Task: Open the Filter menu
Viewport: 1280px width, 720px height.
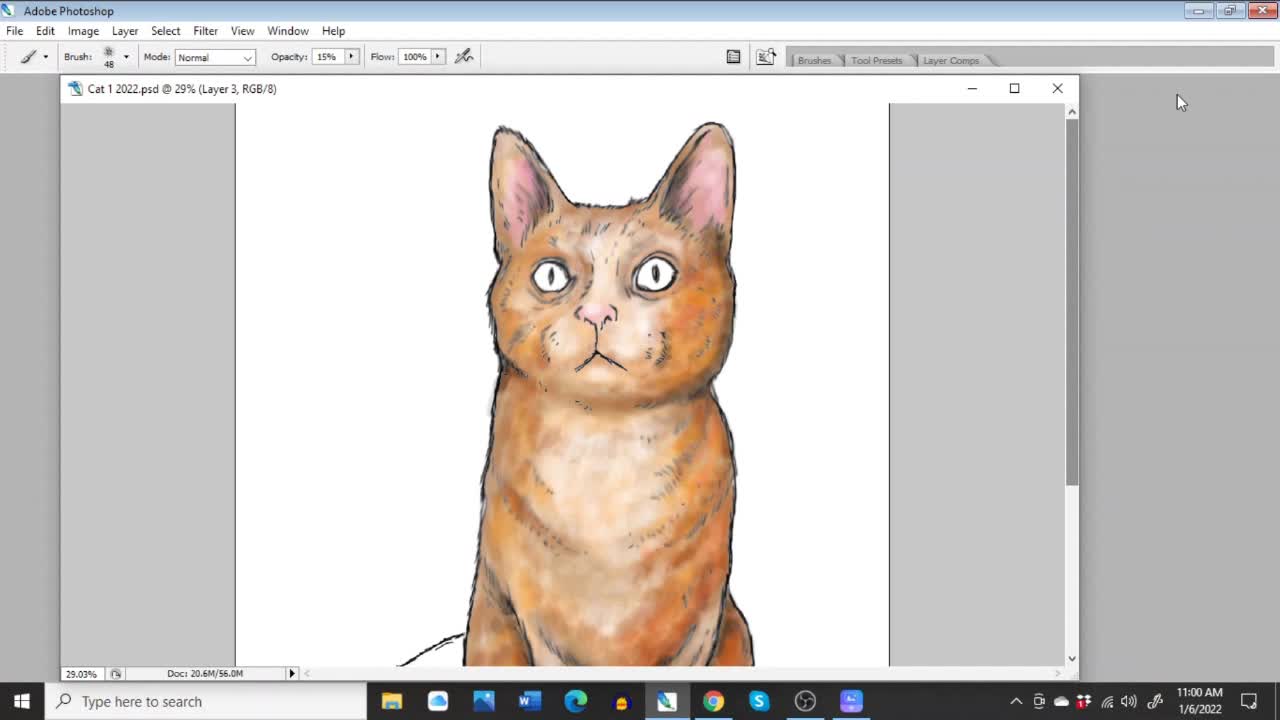Action: pos(205,31)
